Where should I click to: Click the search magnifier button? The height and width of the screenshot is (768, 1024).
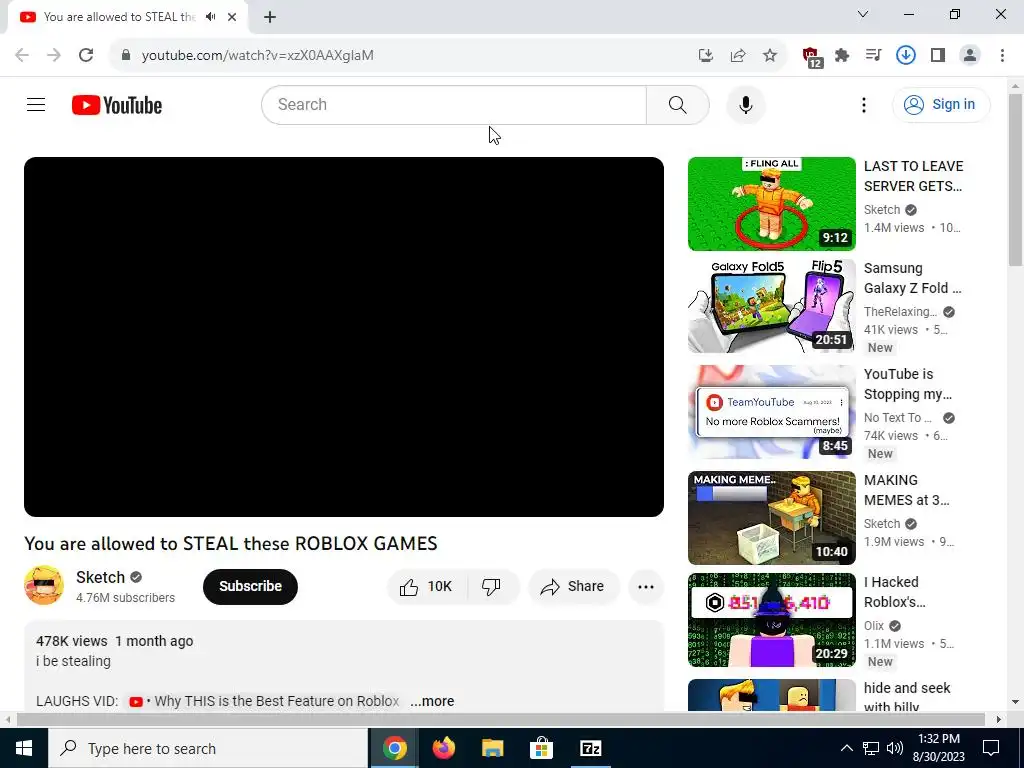[677, 104]
